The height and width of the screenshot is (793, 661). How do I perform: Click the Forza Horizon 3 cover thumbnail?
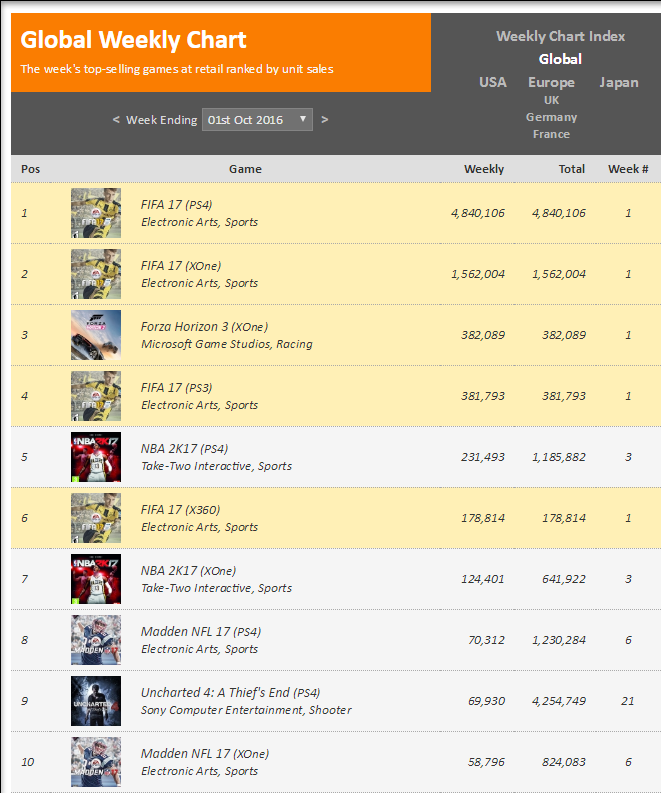tap(96, 335)
